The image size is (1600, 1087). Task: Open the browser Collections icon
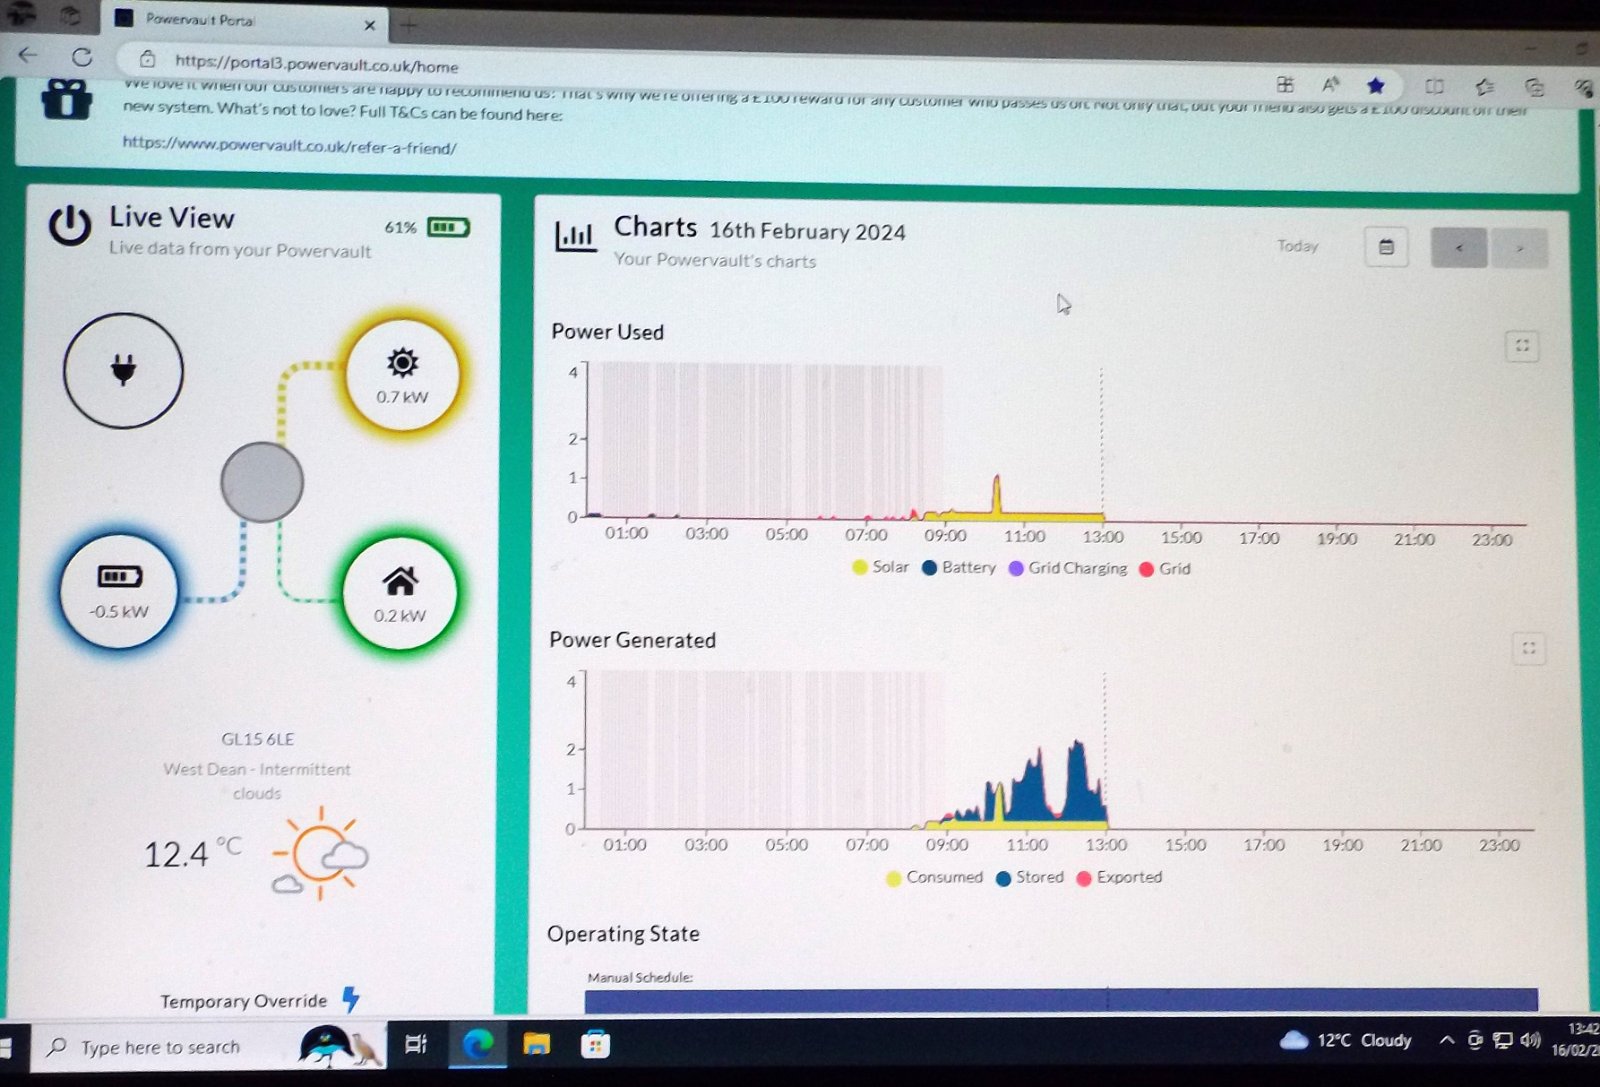[1534, 87]
